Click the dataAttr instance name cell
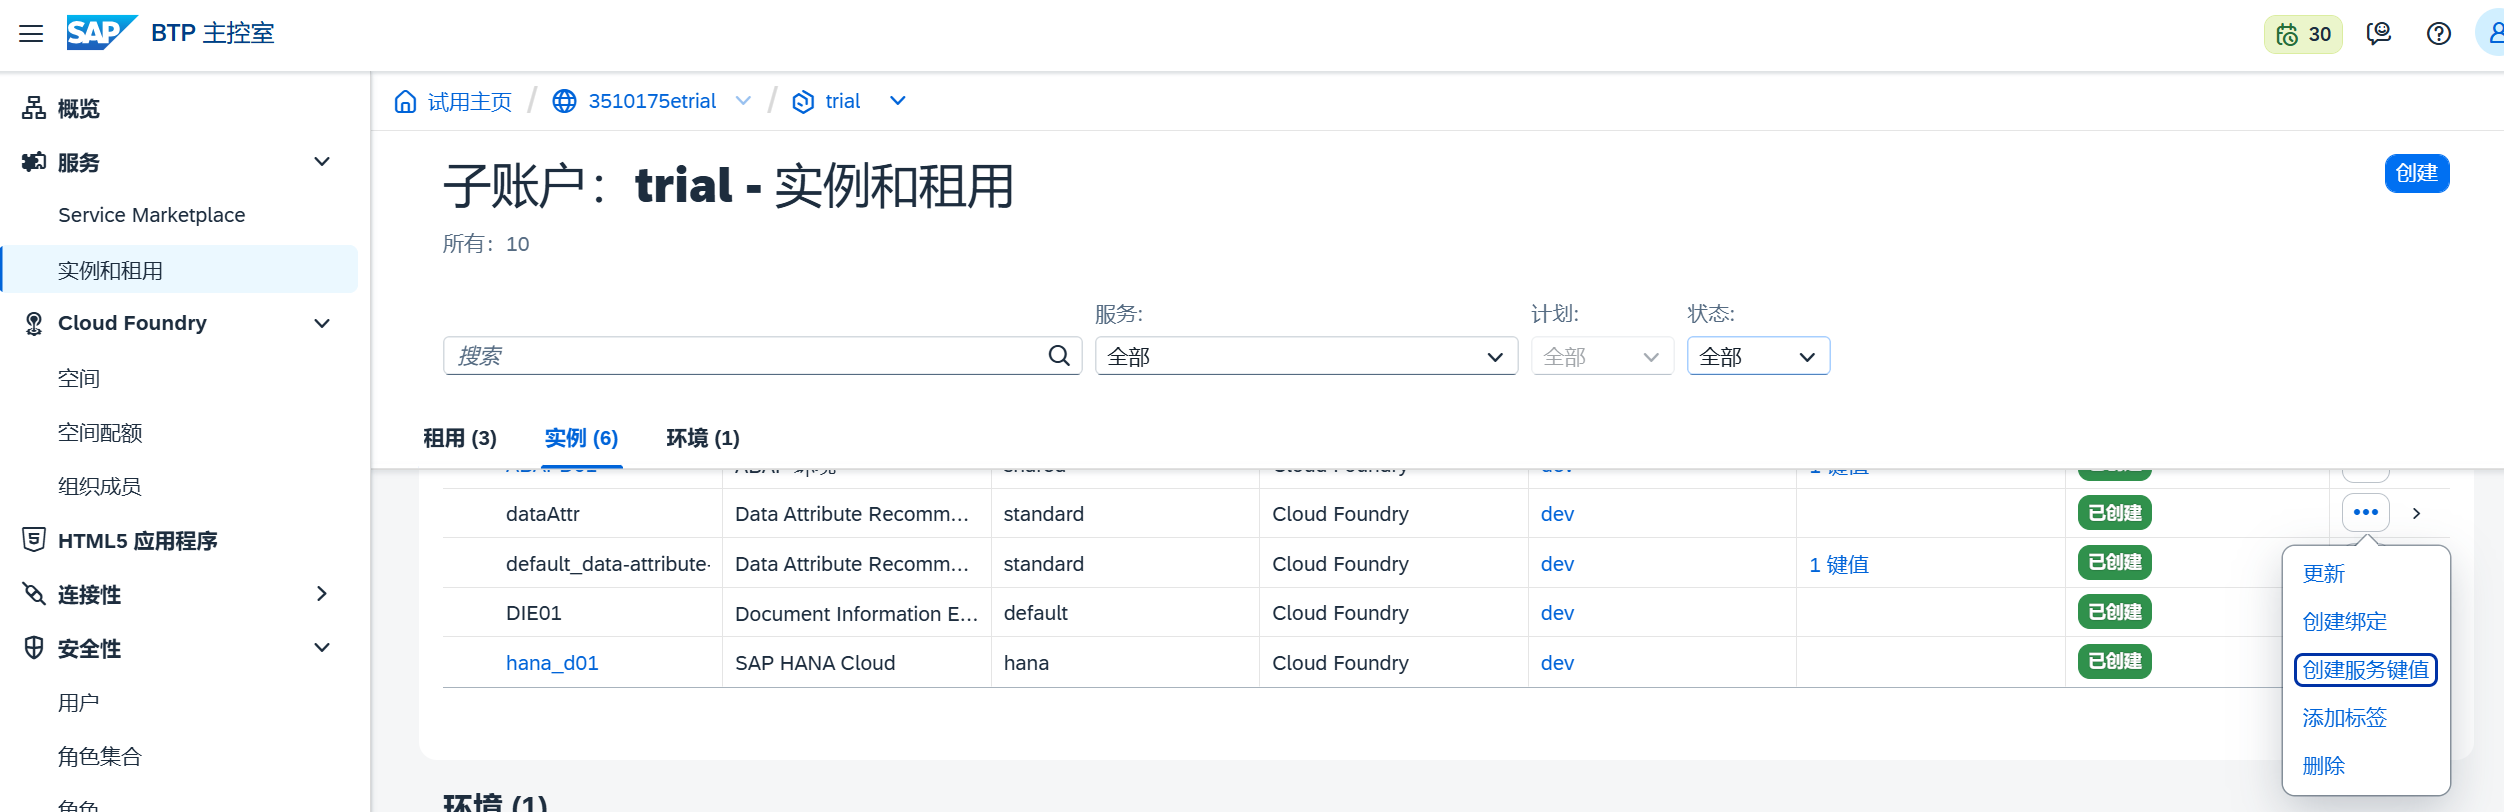2504x812 pixels. pyautogui.click(x=543, y=514)
